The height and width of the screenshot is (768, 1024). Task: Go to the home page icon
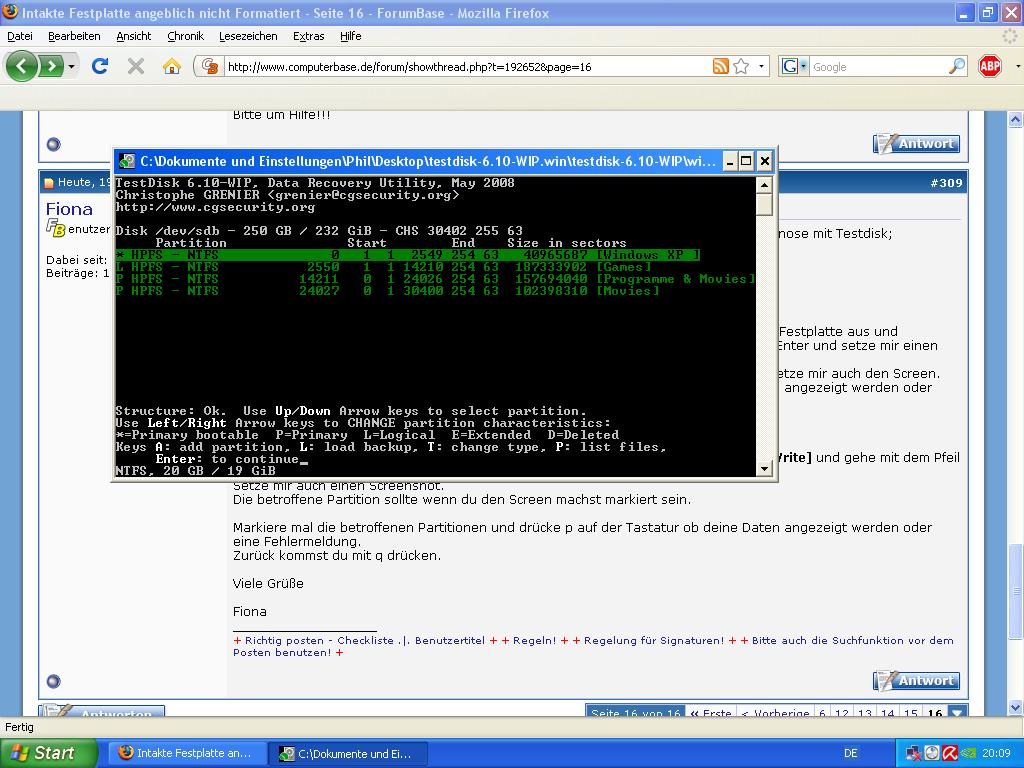172,66
